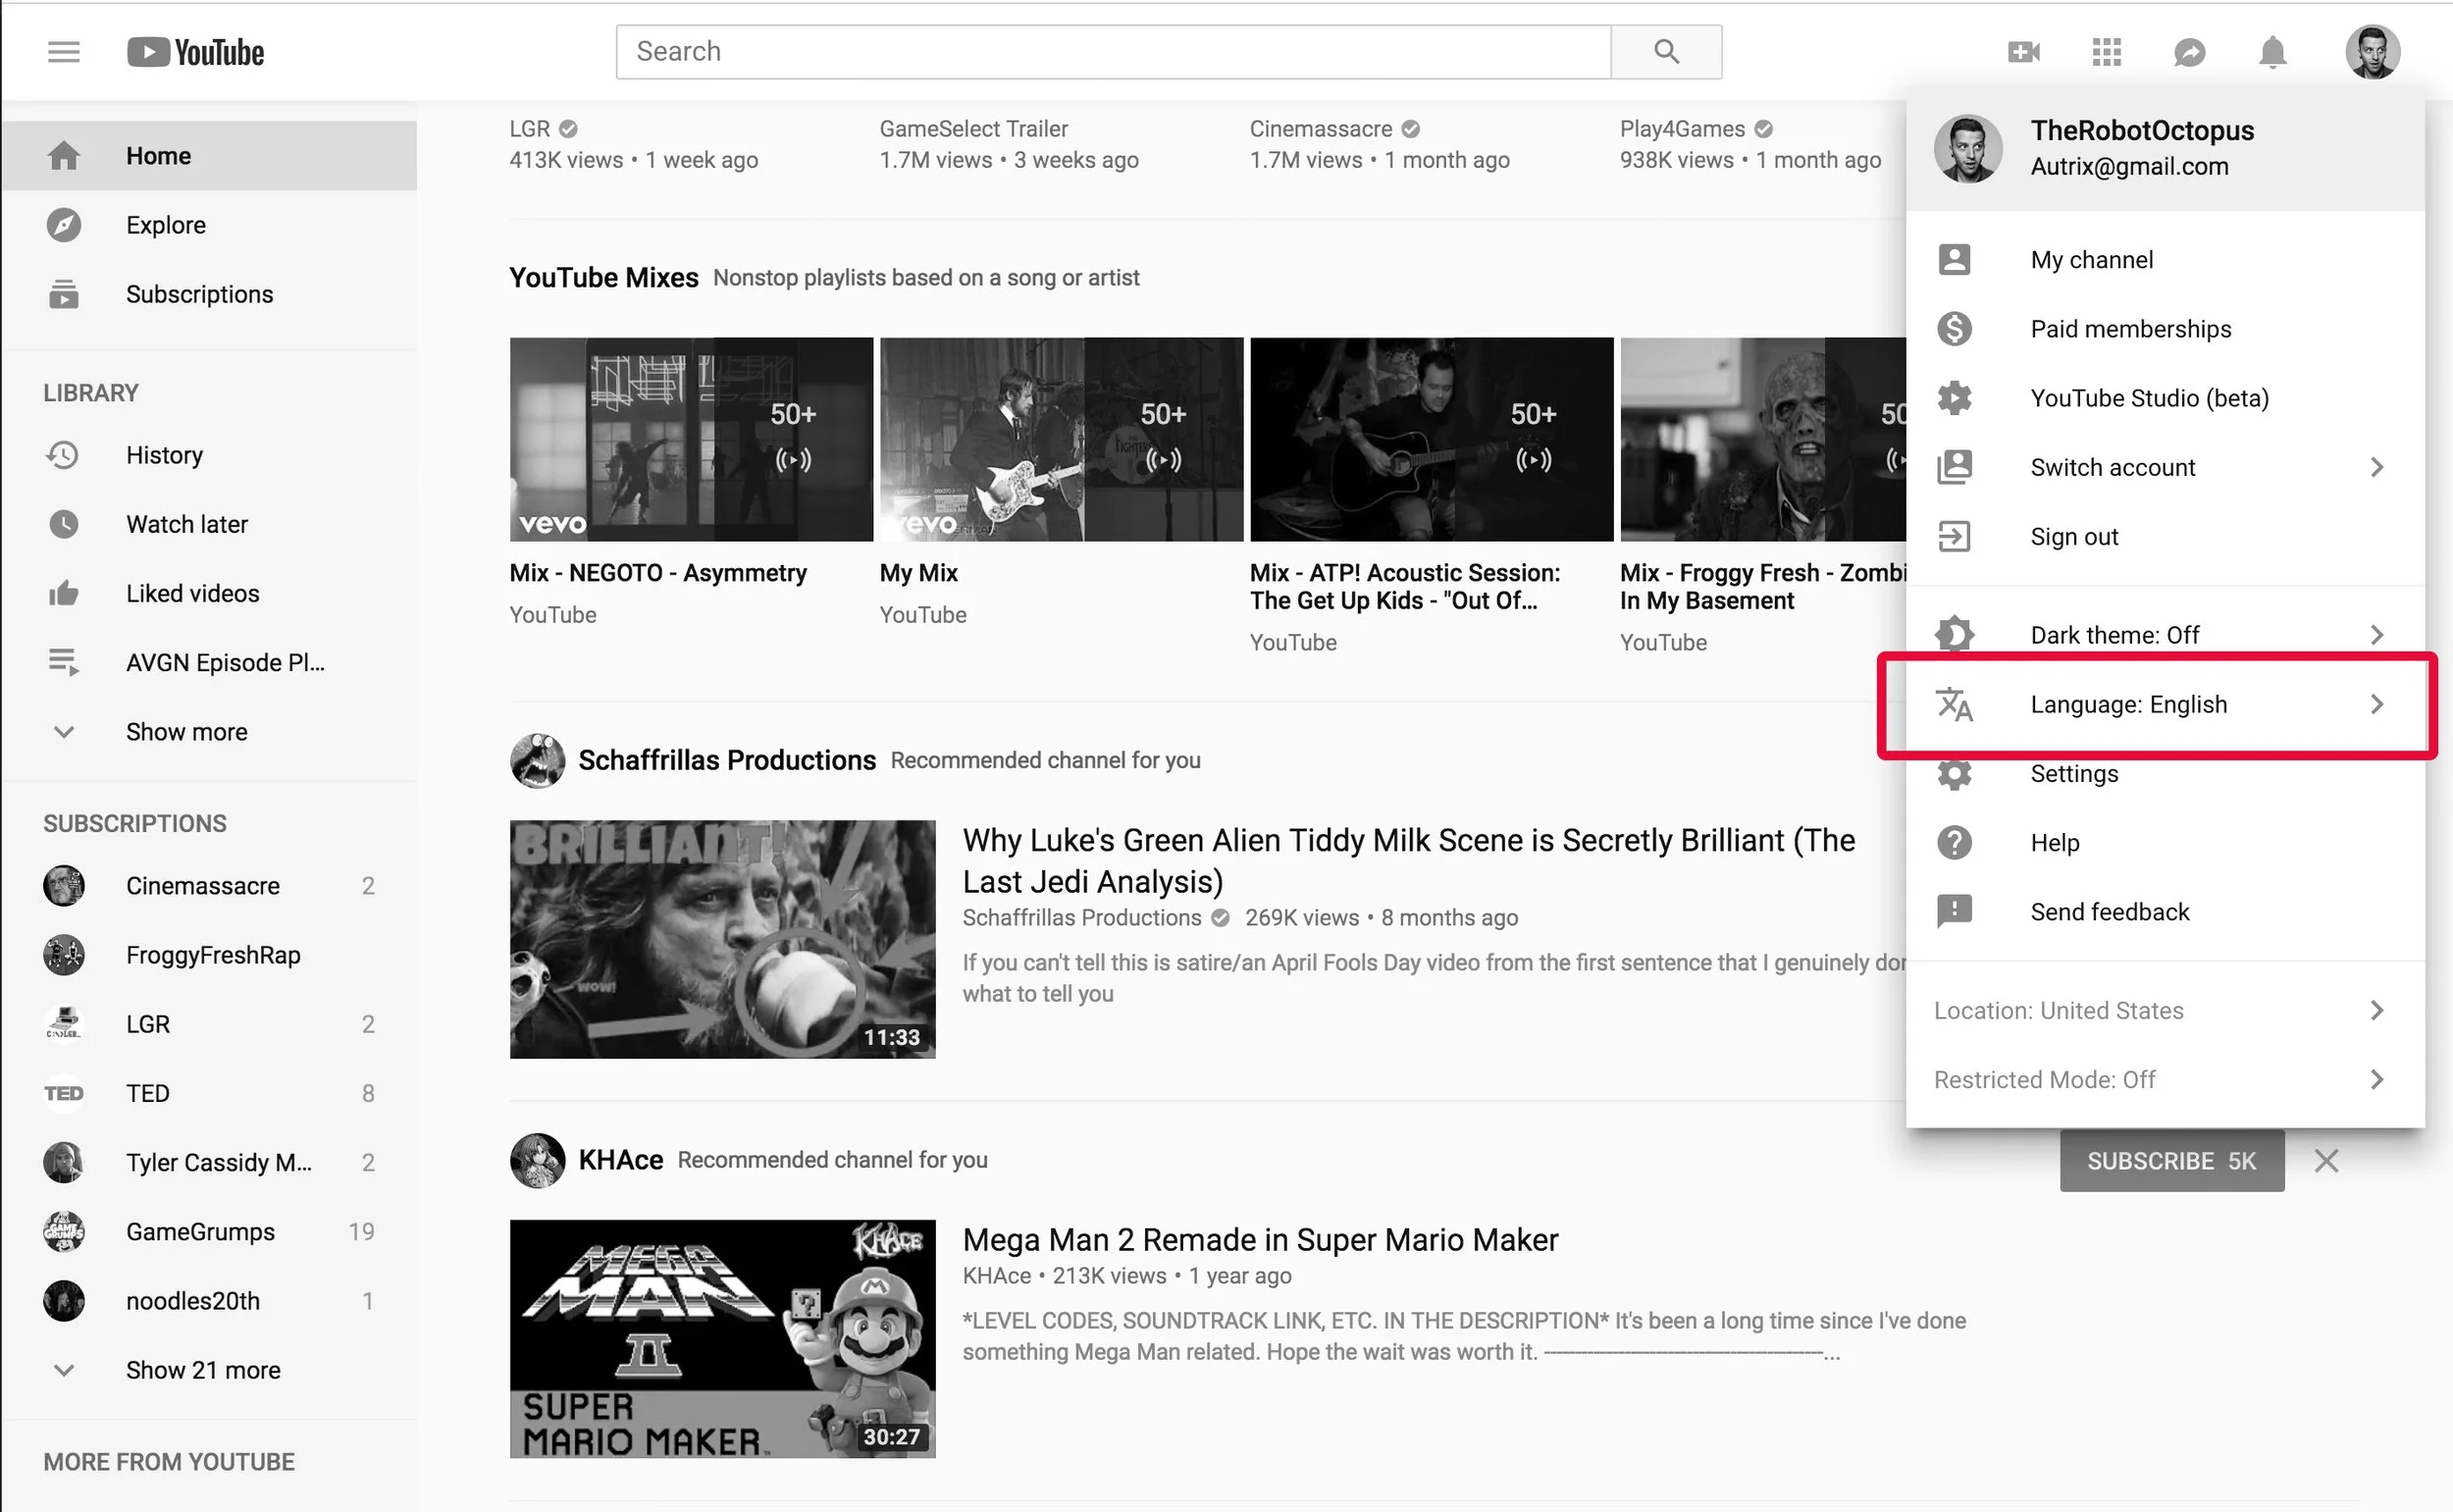The image size is (2453, 1512).
Task: Open the Luke BRILLIANT video thumbnail
Action: click(x=722, y=940)
